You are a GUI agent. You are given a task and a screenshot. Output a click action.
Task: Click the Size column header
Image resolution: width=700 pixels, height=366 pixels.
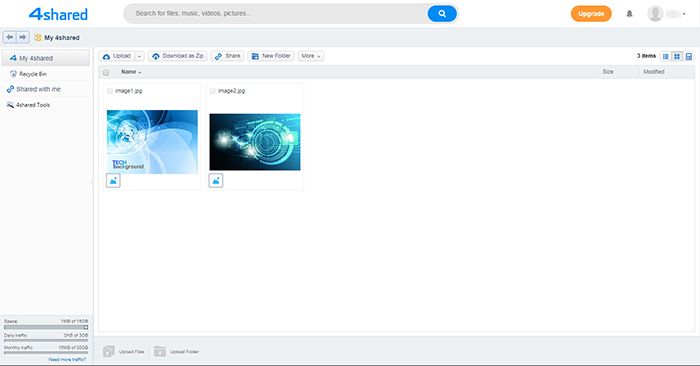pos(608,72)
